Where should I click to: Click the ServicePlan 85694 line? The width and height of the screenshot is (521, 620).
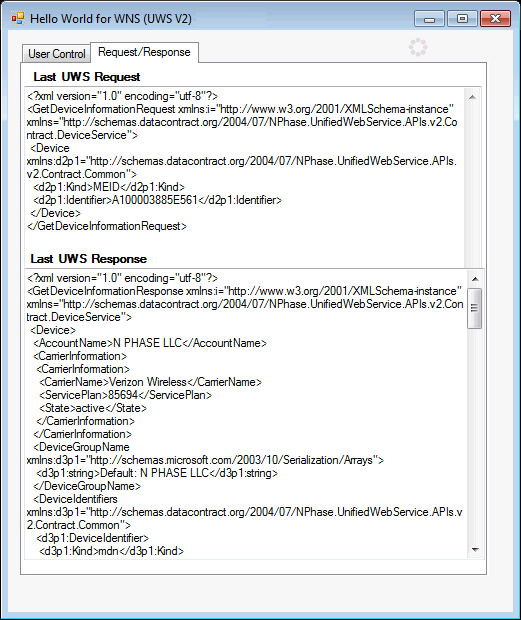(125, 395)
